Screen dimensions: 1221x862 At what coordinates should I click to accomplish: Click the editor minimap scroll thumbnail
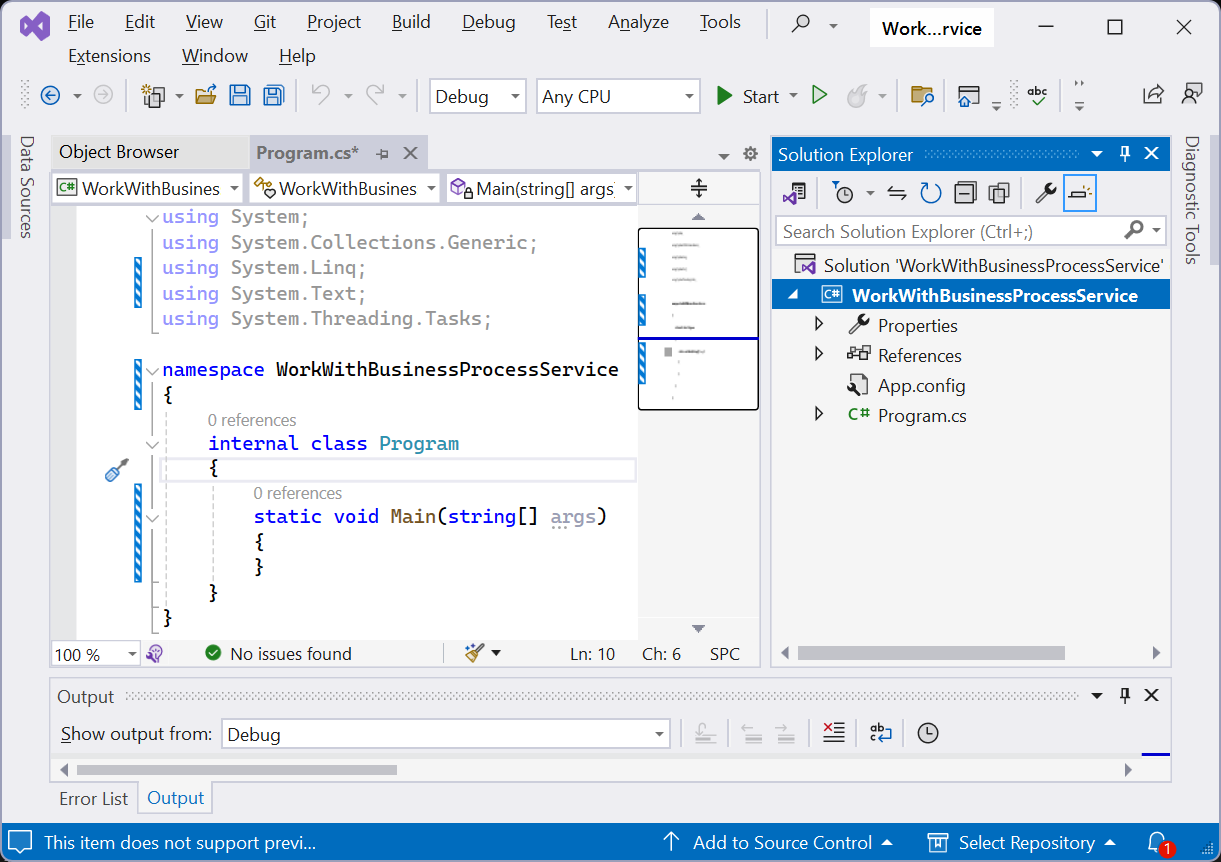click(698, 319)
